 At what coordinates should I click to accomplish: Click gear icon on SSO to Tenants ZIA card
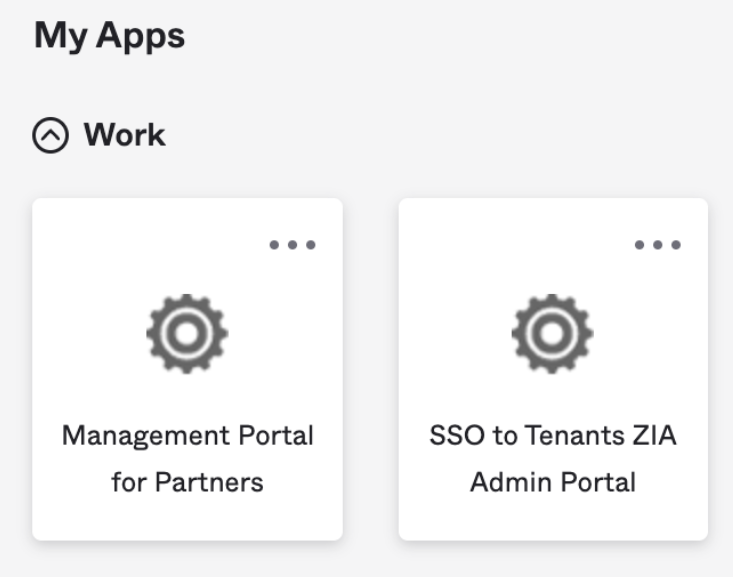point(553,334)
